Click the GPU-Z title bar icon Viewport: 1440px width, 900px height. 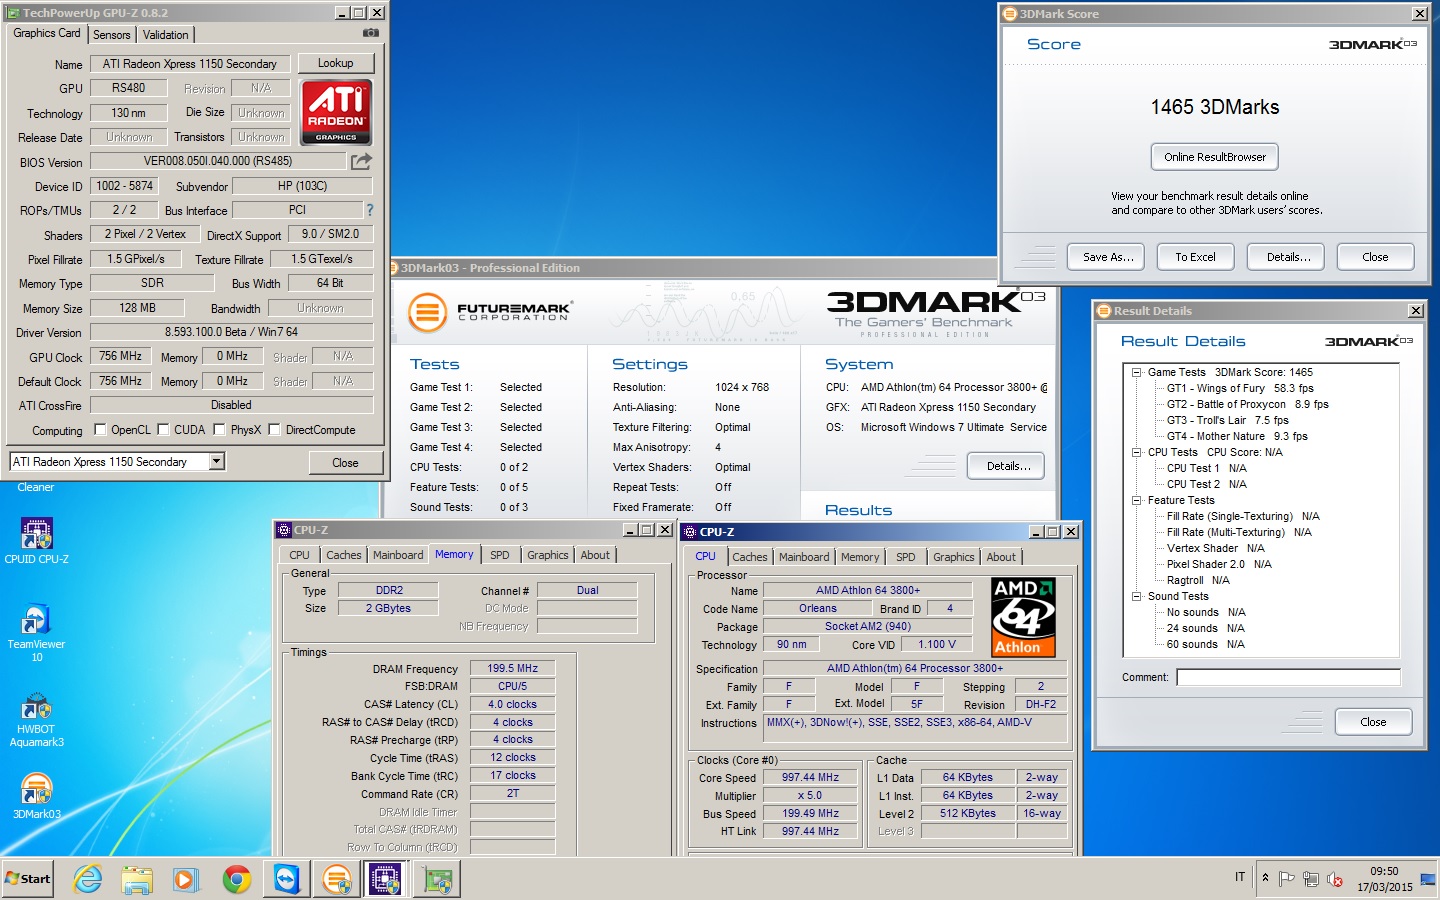pos(13,13)
